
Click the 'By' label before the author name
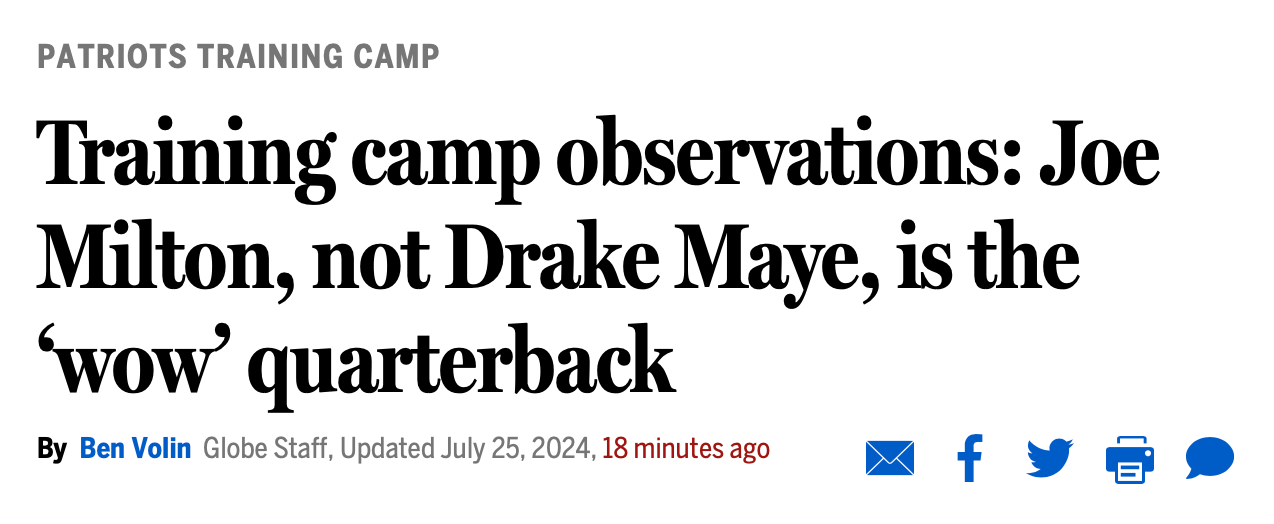51,449
